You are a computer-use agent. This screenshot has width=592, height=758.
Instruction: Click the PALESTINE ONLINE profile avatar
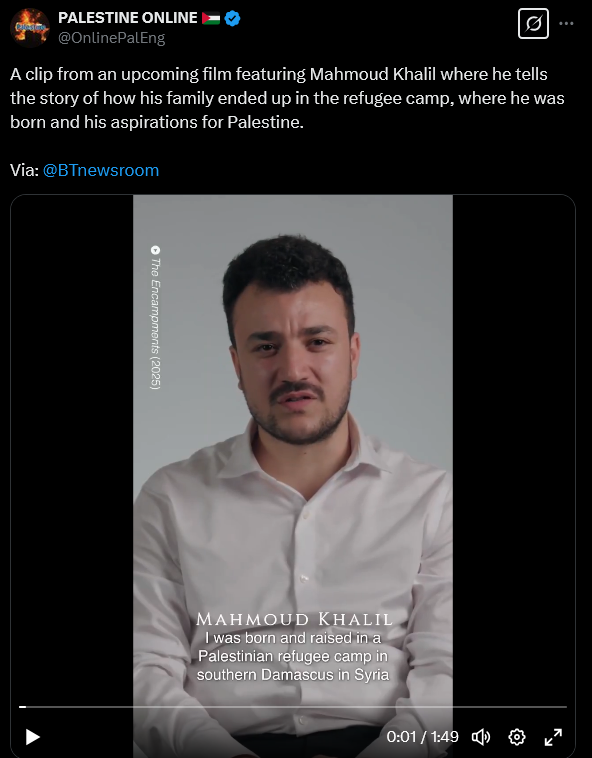[30, 28]
